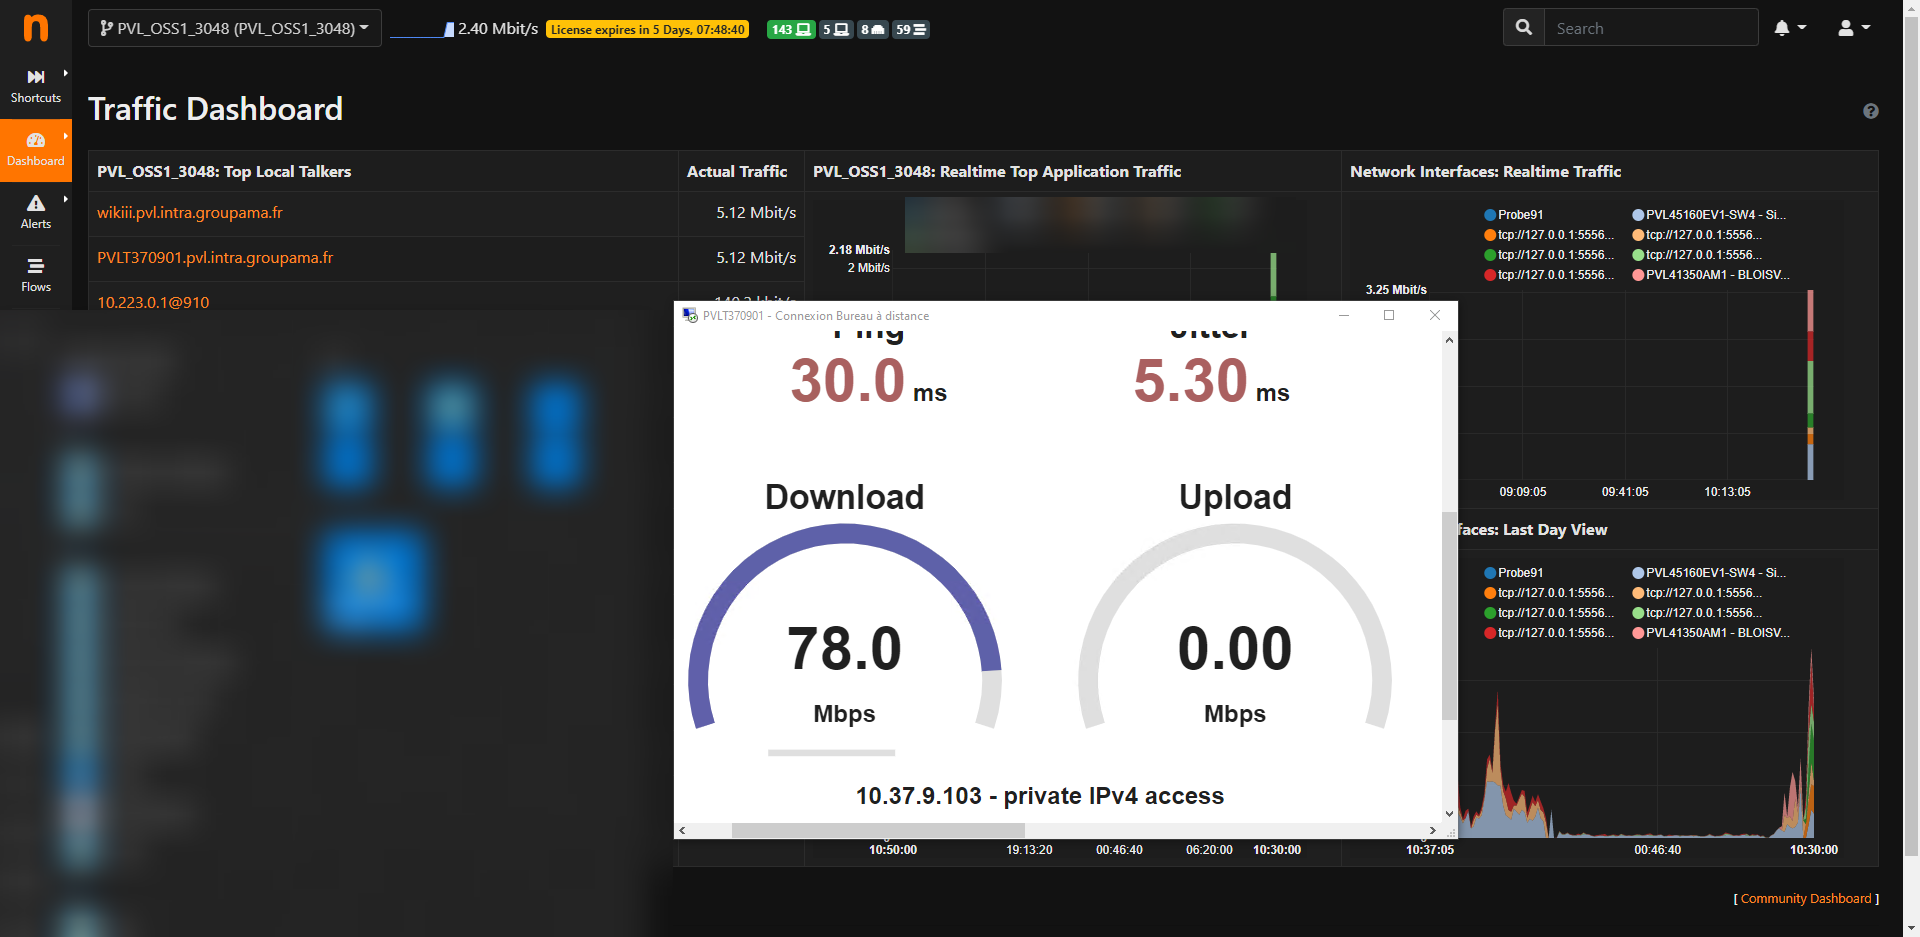Screen dimensions: 1920x937
Task: Switch to the Top Local Talkers panel header
Action: (223, 171)
